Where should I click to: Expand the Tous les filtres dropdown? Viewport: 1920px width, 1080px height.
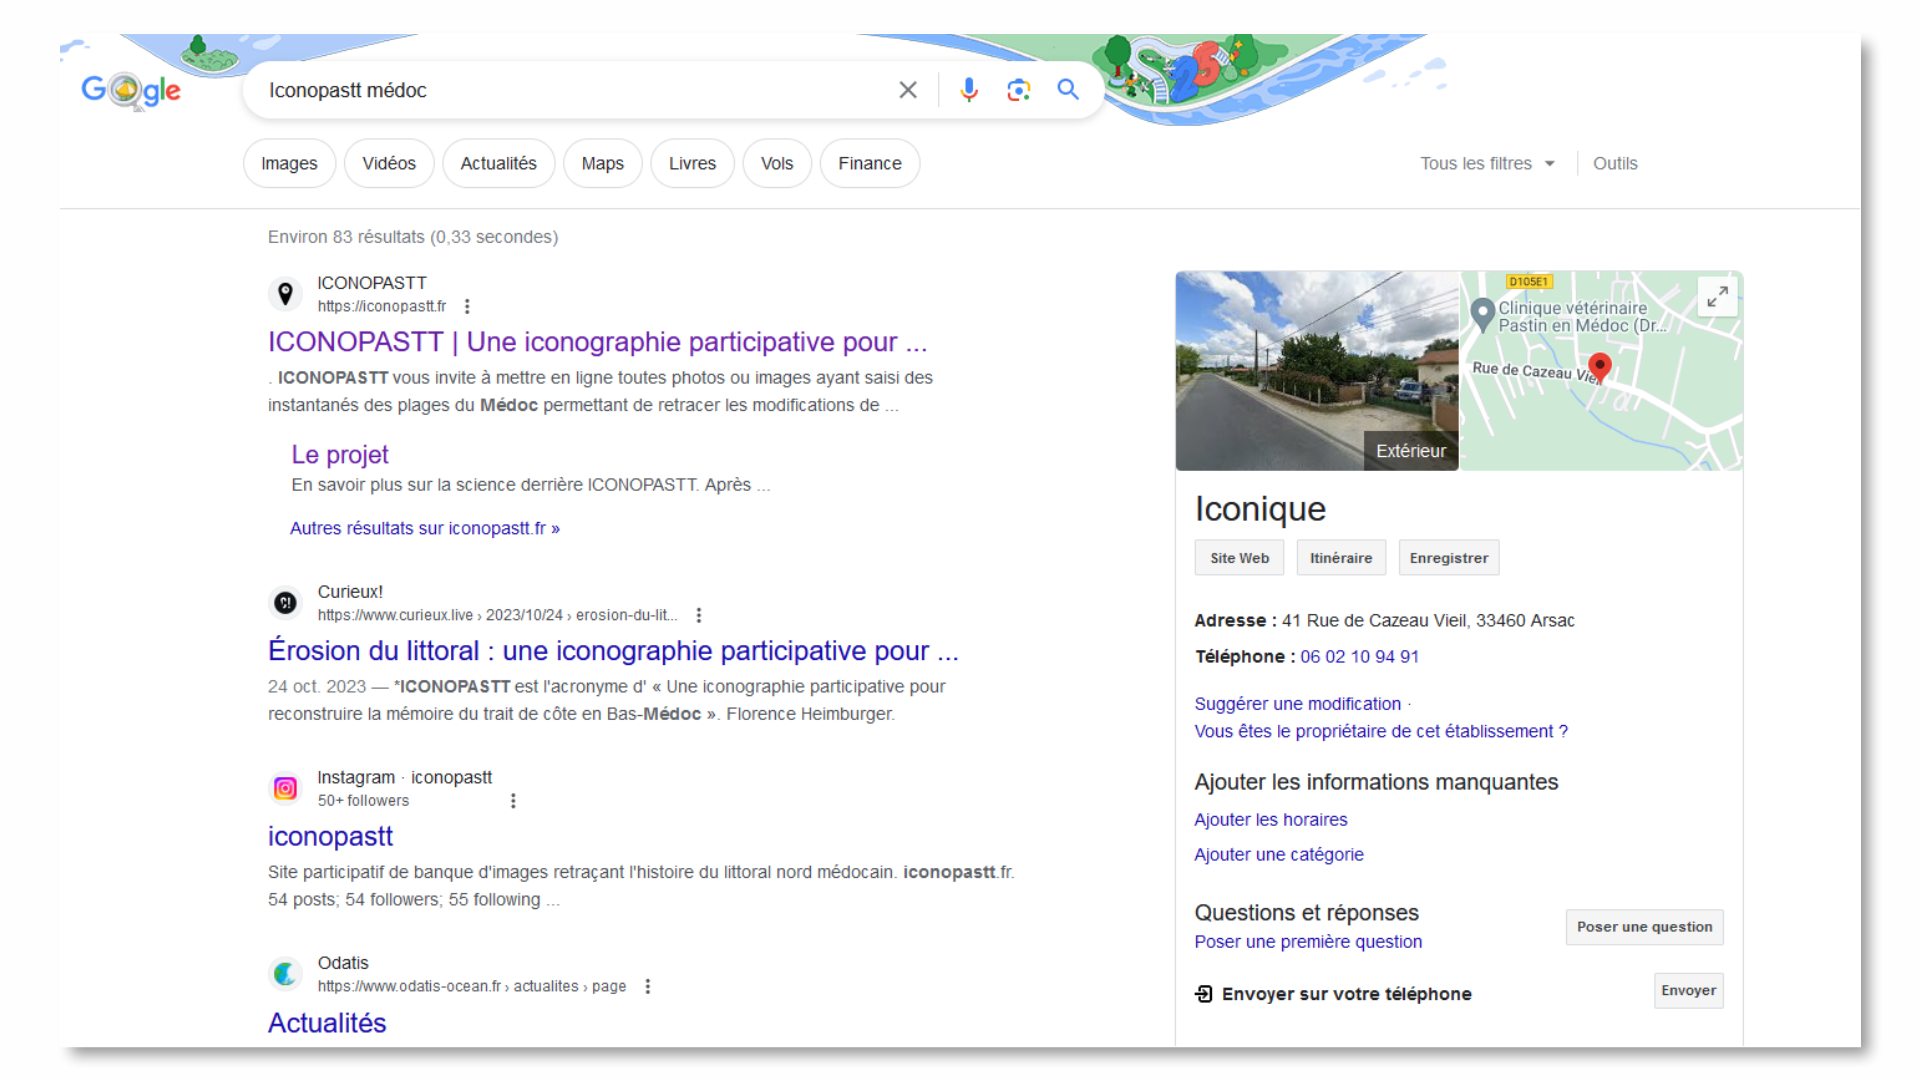pos(1487,163)
